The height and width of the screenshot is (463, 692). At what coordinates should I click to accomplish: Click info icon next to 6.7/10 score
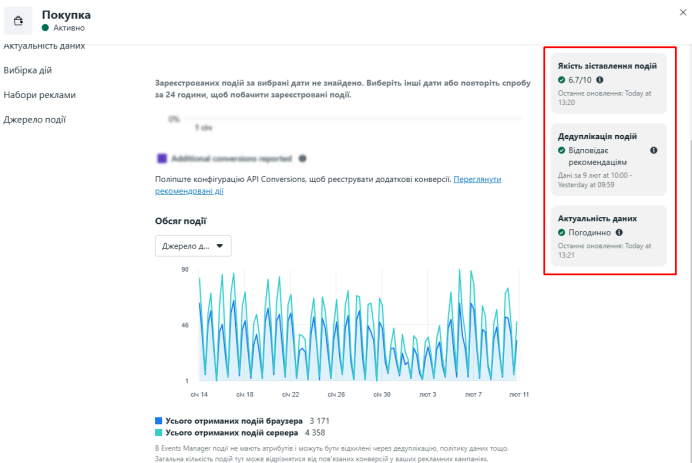point(600,80)
